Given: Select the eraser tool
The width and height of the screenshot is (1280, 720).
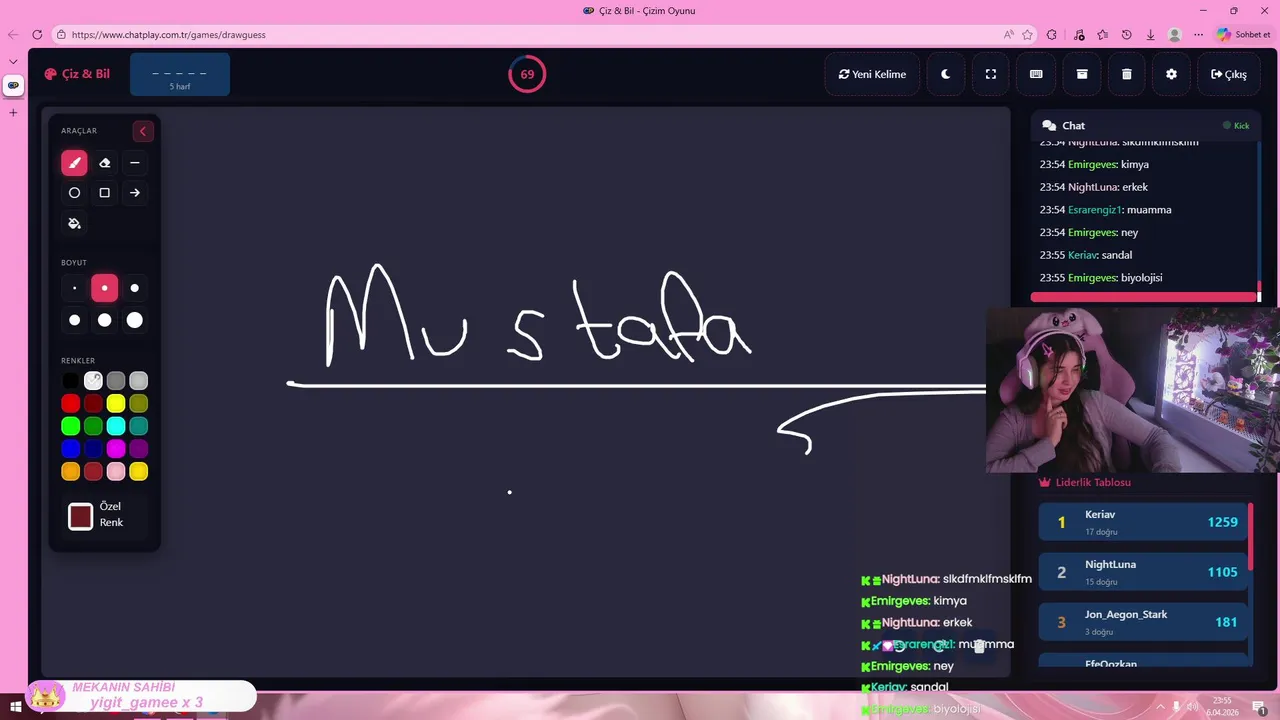Looking at the screenshot, I should click(104, 163).
